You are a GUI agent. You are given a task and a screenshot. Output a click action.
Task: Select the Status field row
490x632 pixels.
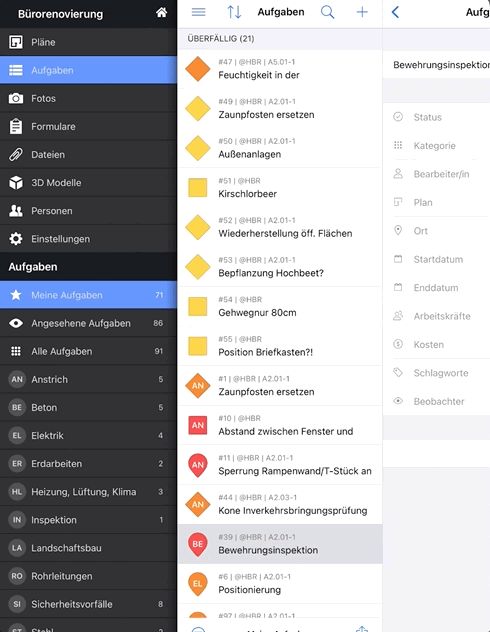click(436, 117)
